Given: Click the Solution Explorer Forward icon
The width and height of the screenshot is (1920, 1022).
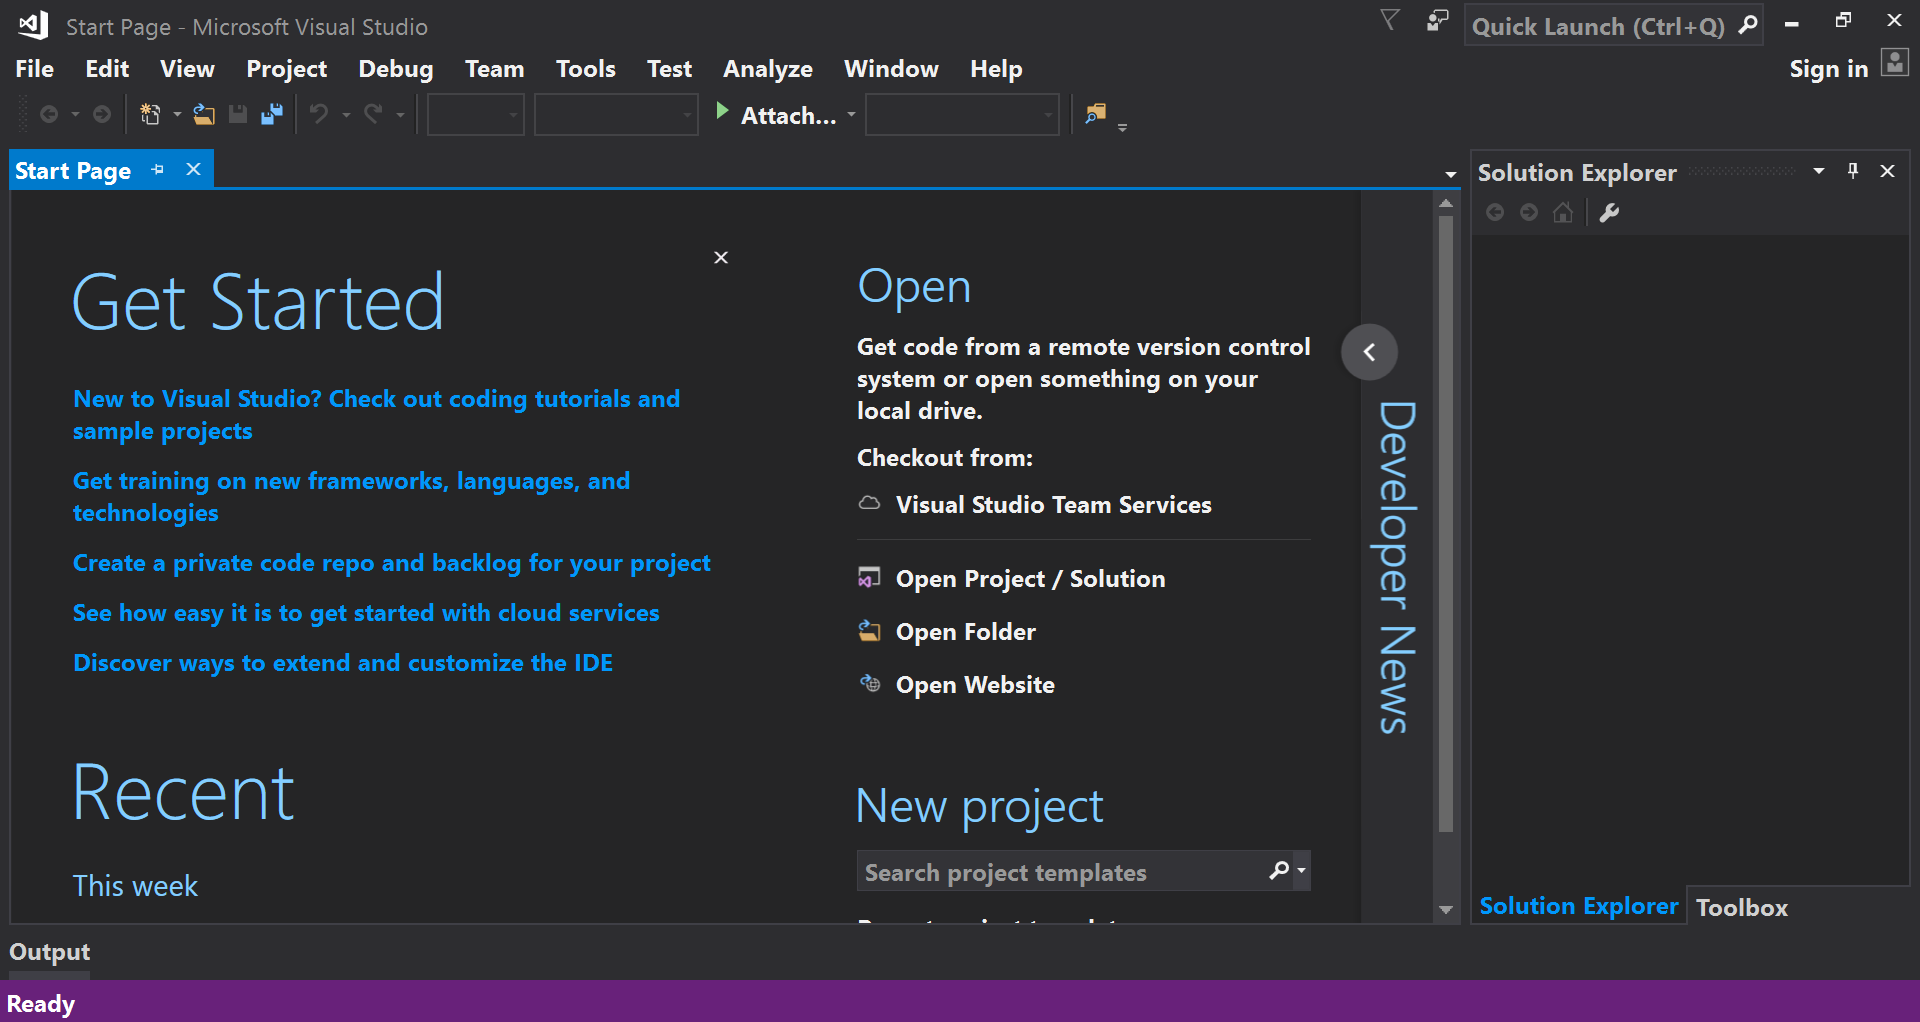Looking at the screenshot, I should click(x=1529, y=212).
